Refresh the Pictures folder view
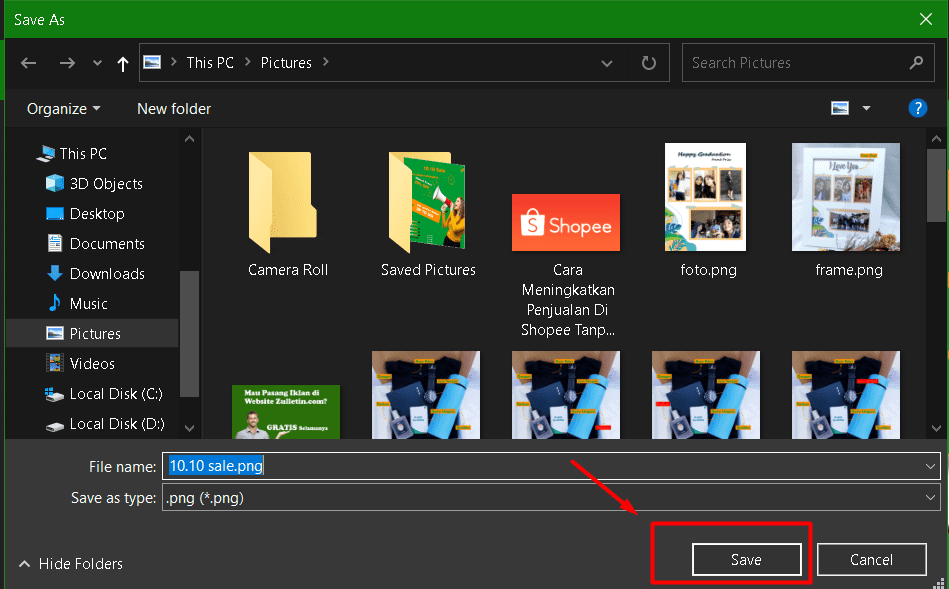The height and width of the screenshot is (589, 949). tap(649, 63)
